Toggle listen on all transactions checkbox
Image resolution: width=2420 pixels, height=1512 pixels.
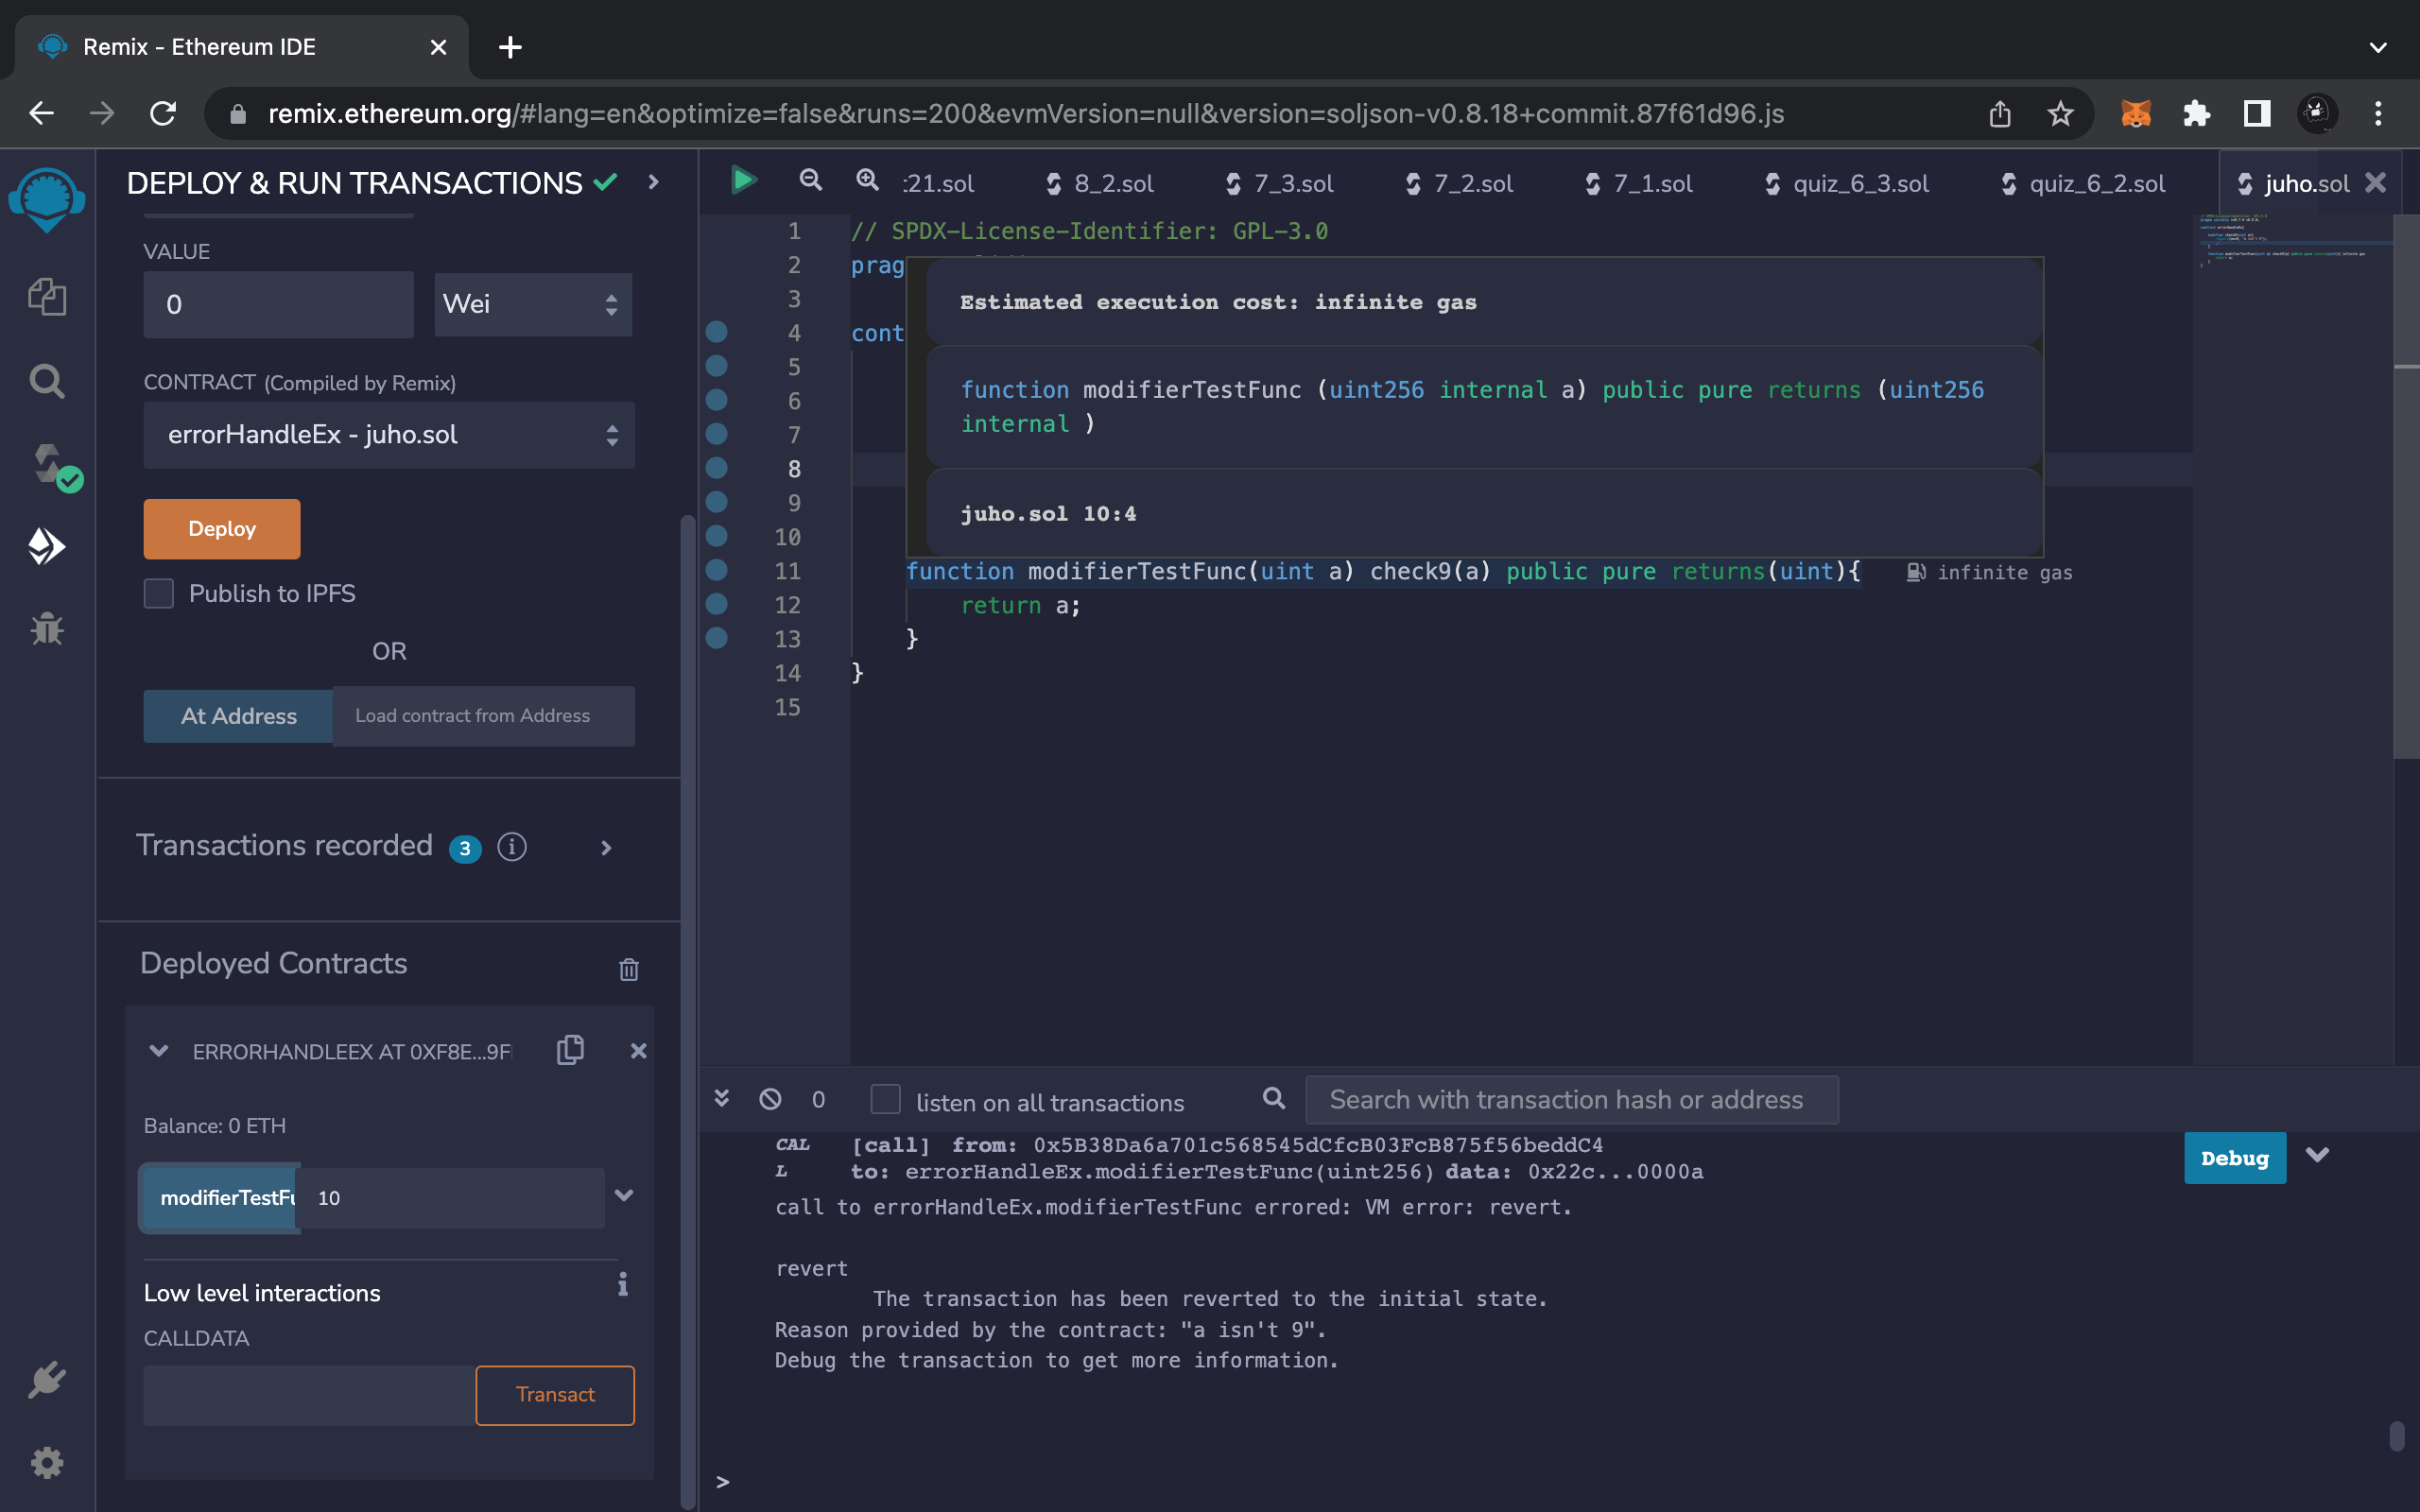(x=885, y=1099)
